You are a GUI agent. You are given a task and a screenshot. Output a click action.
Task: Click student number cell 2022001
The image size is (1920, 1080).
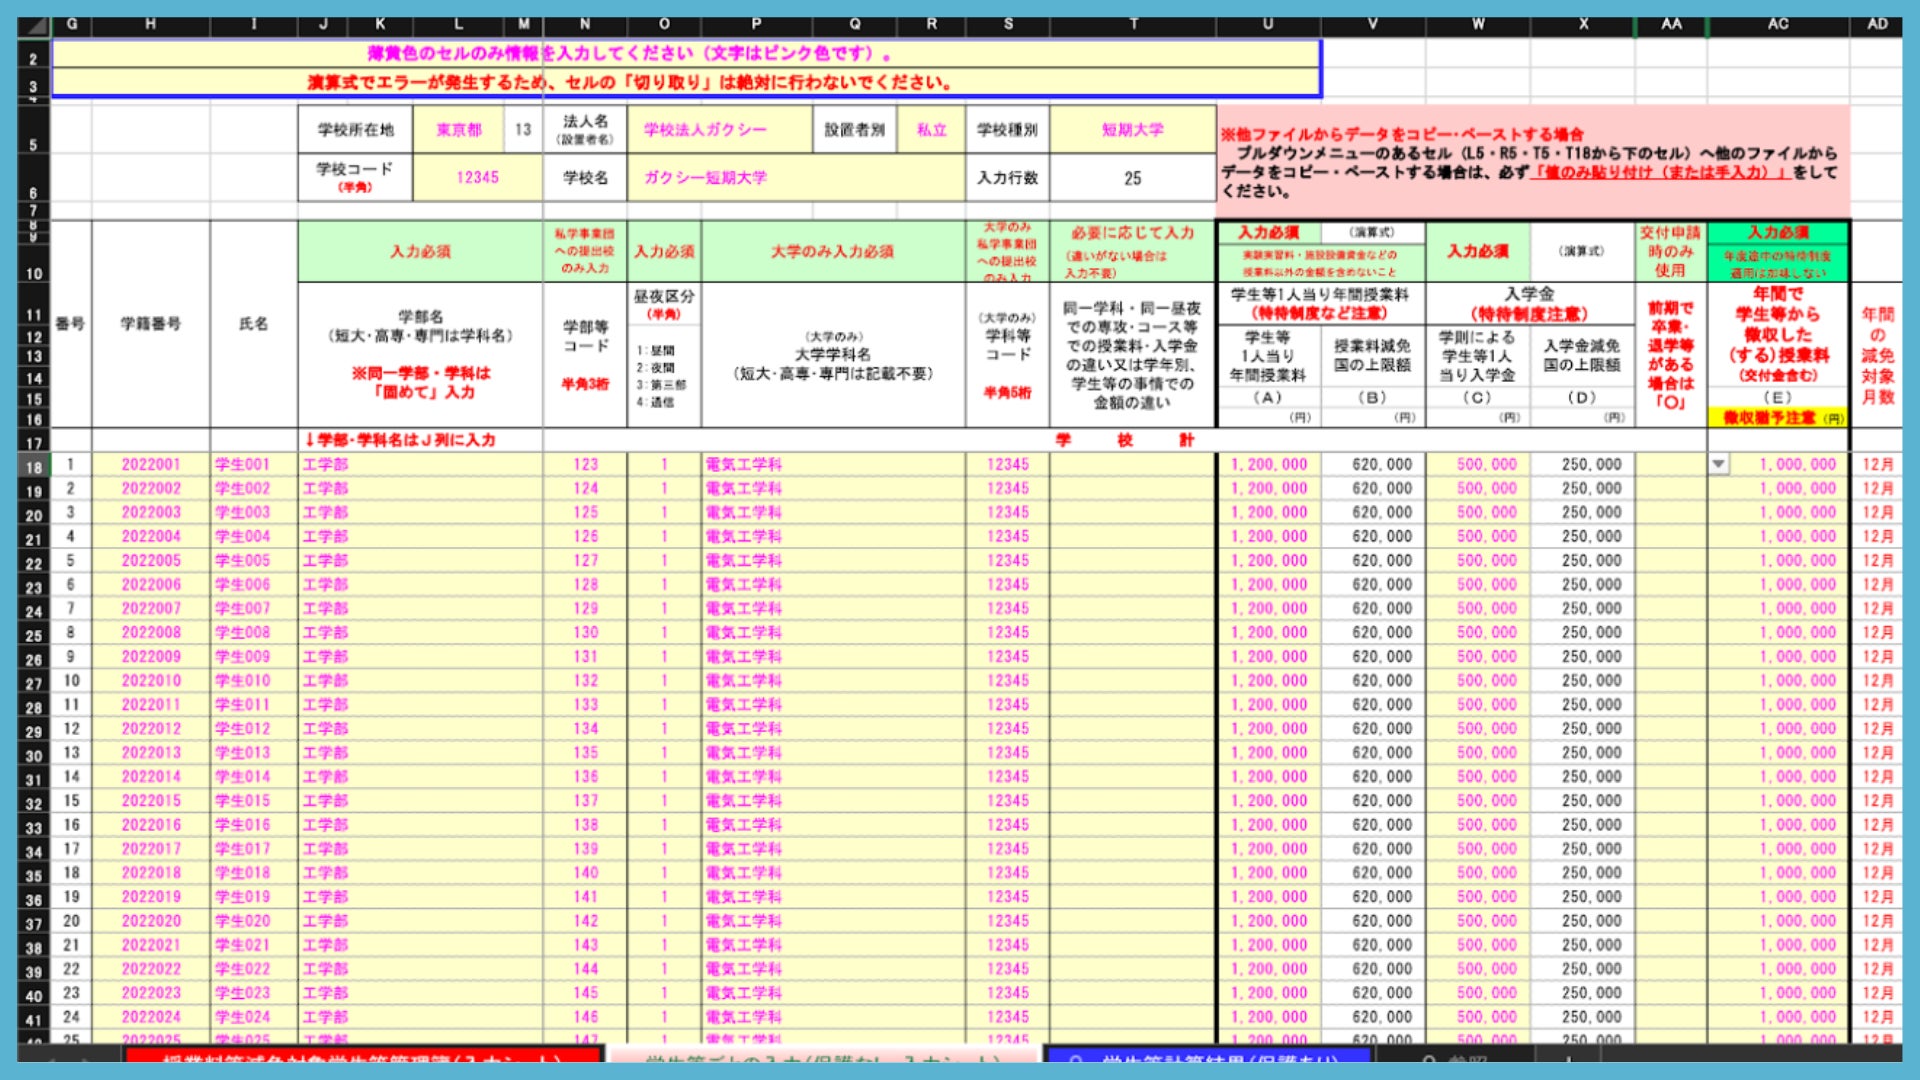[151, 465]
